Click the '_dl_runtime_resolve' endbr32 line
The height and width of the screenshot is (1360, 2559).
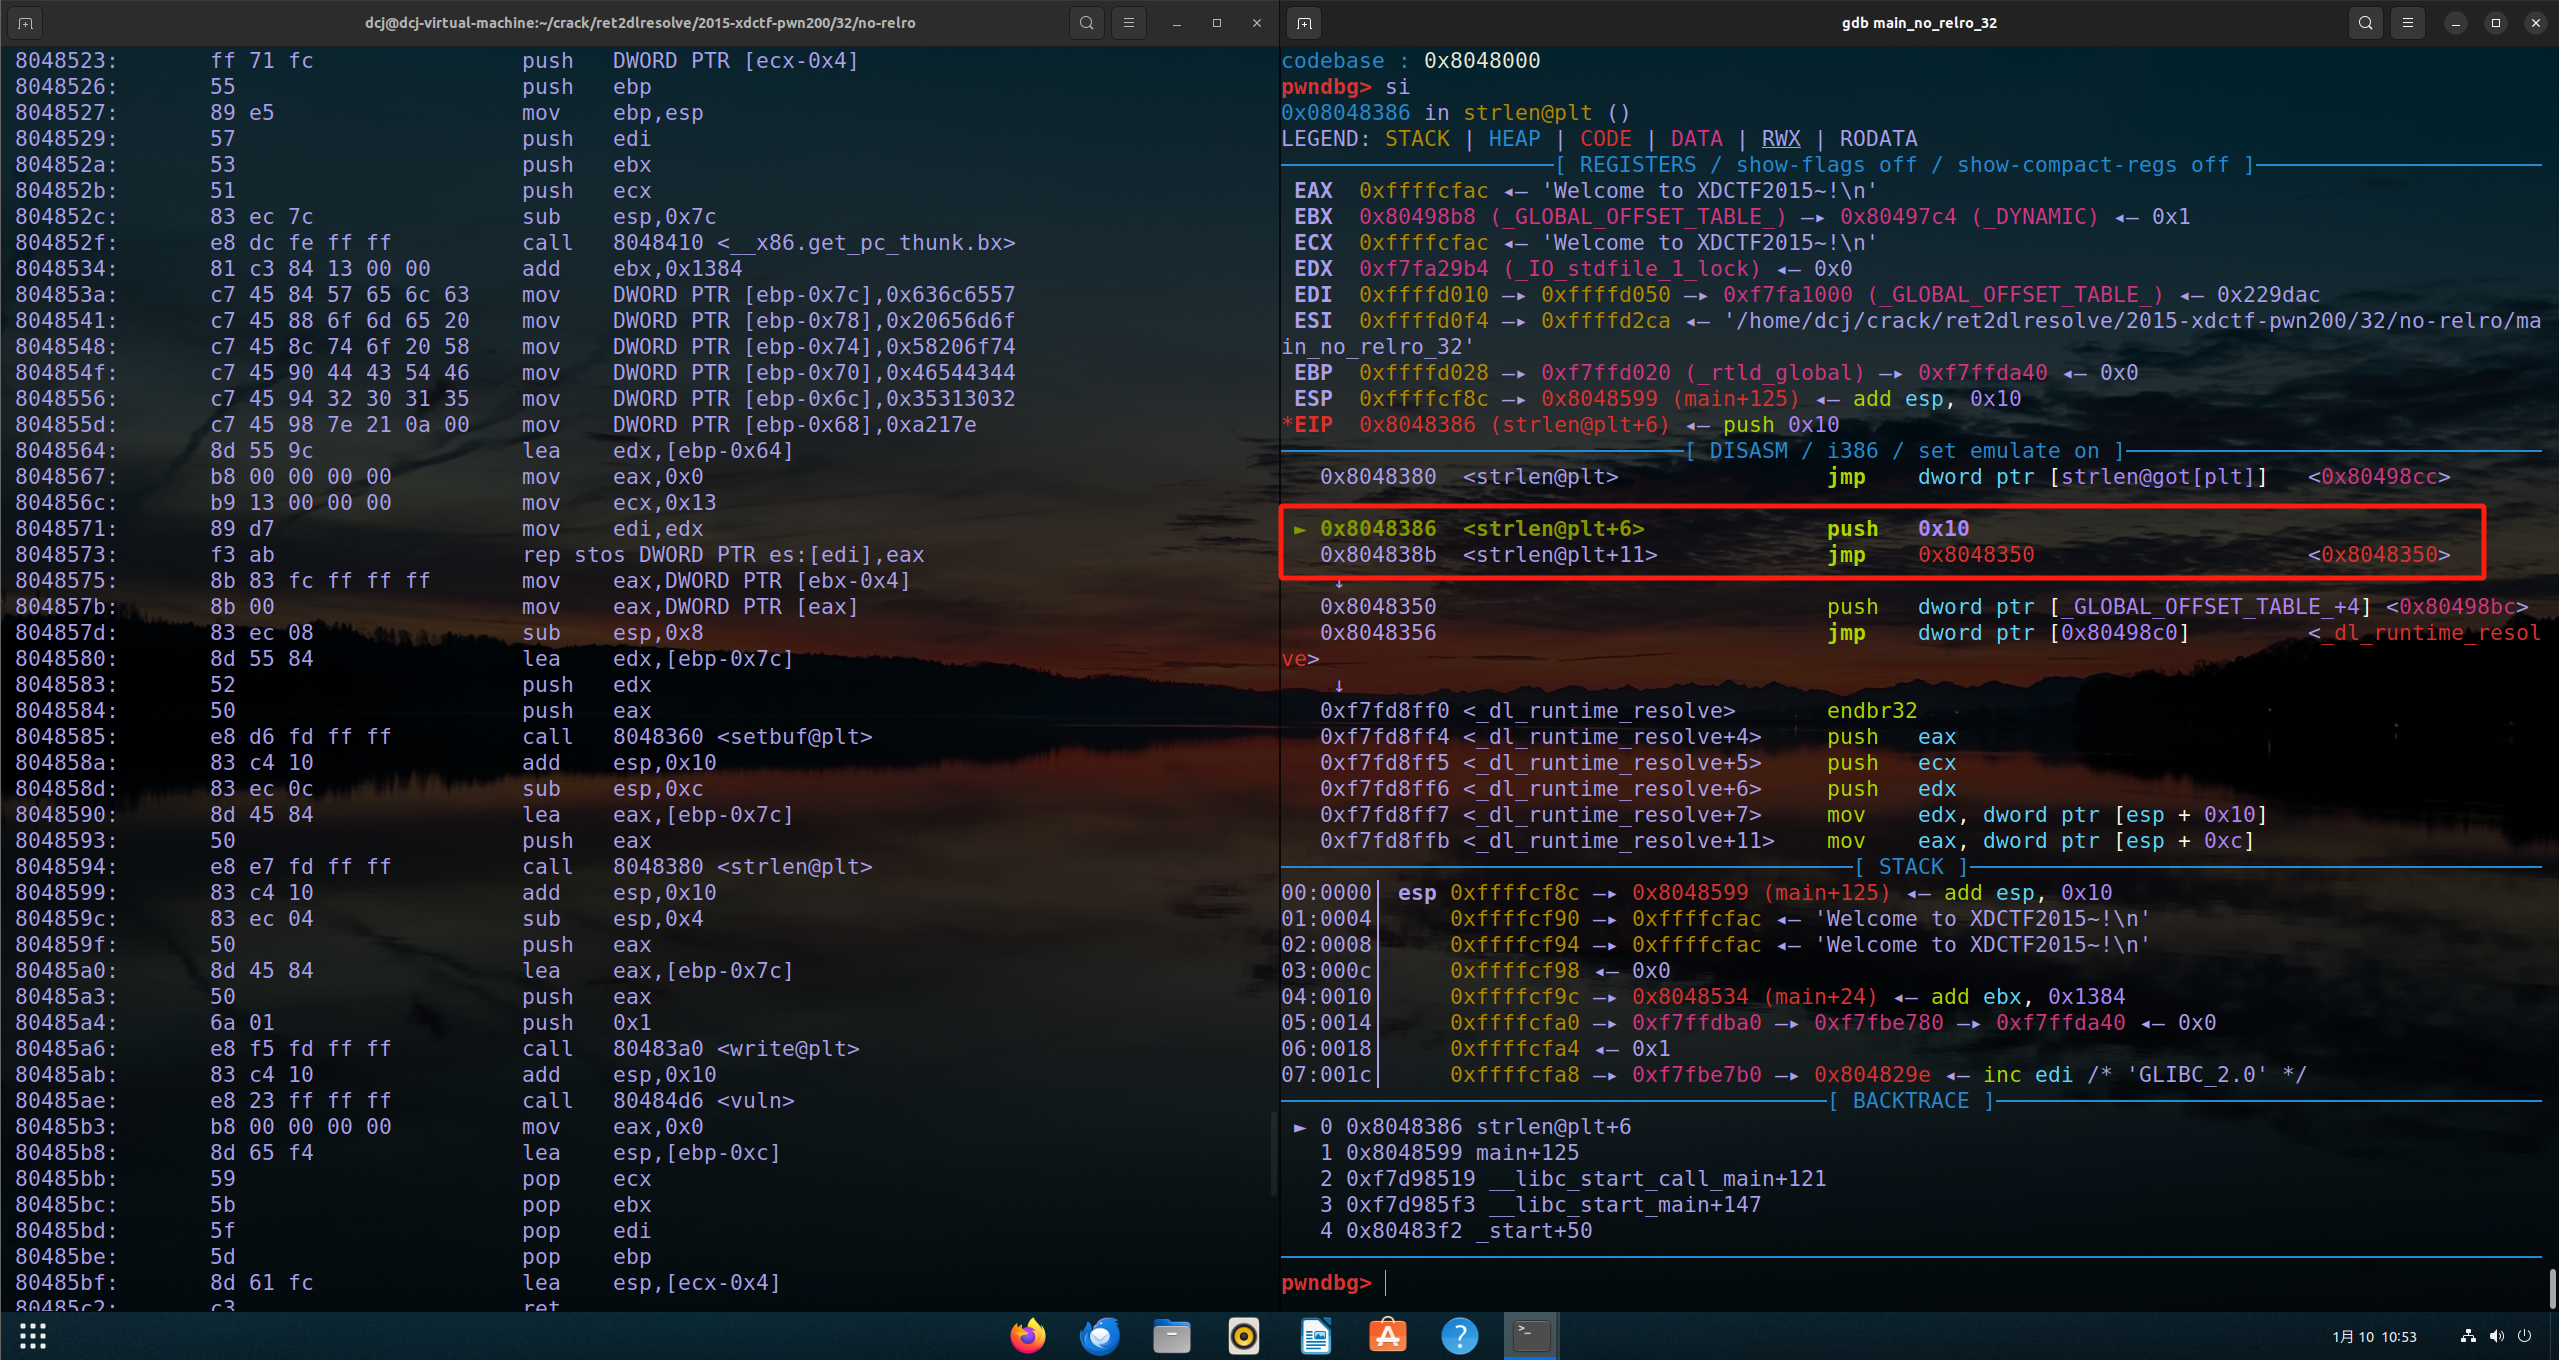tap(1619, 711)
